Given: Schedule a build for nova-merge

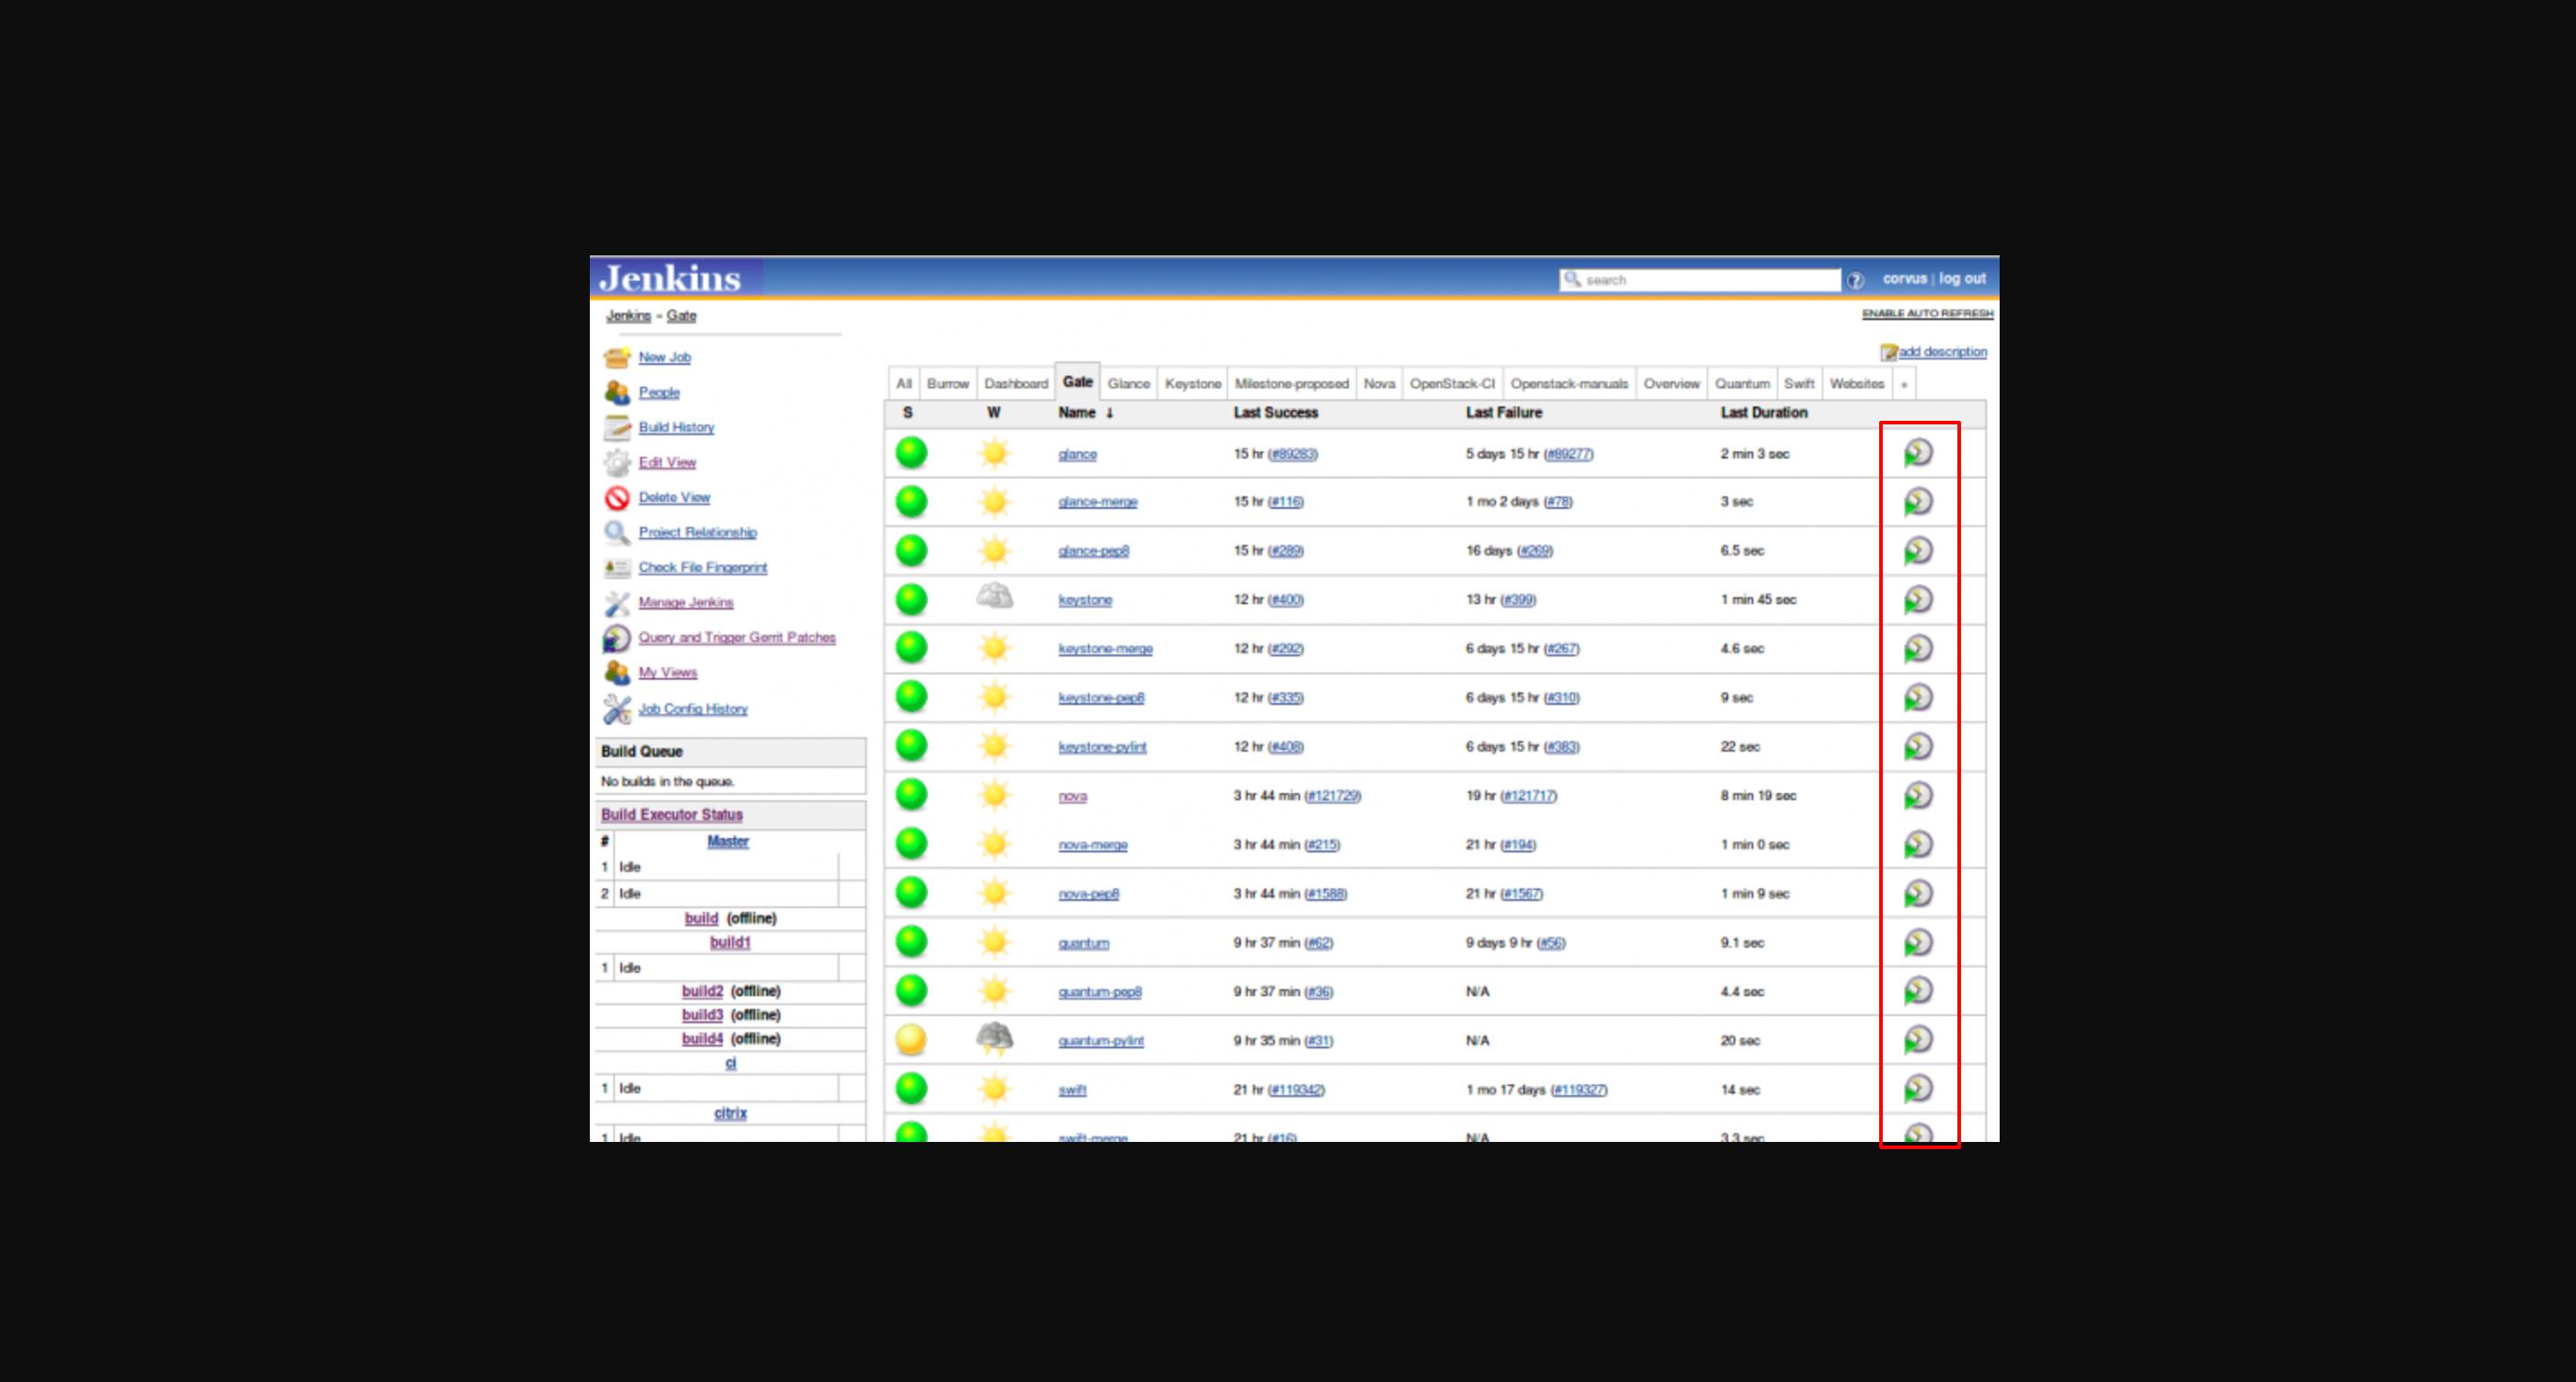Looking at the screenshot, I should point(1917,844).
